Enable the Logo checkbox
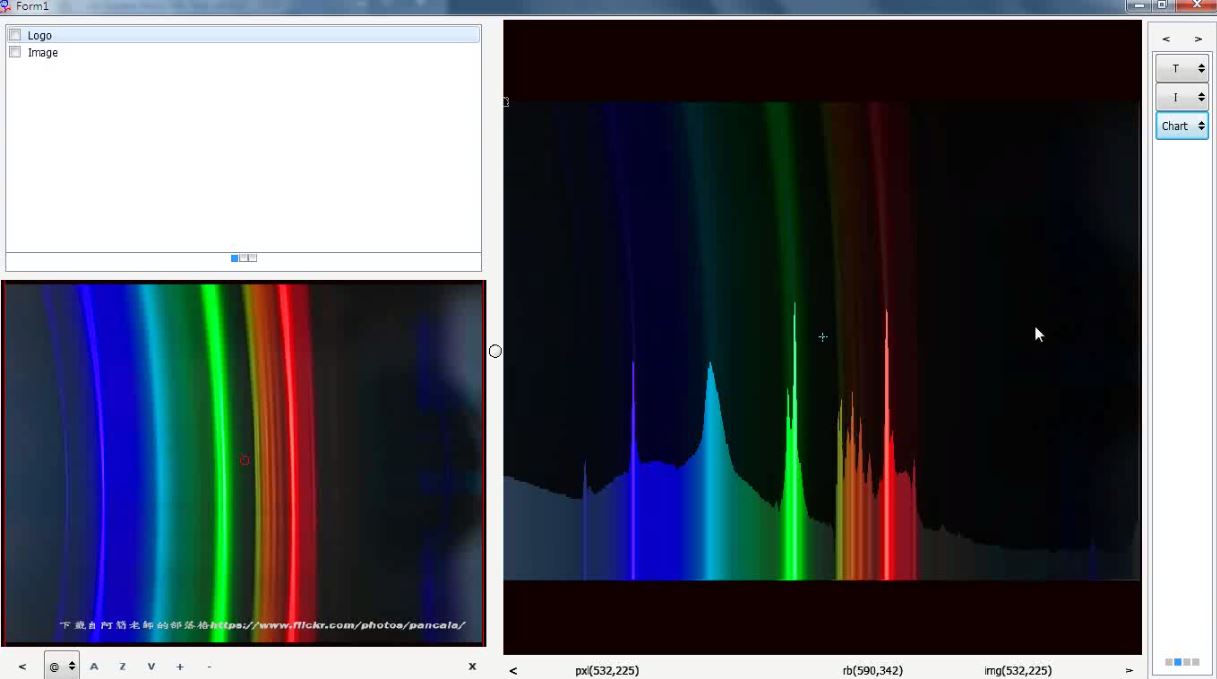Screen dimensions: 1217x679 [x=15, y=34]
